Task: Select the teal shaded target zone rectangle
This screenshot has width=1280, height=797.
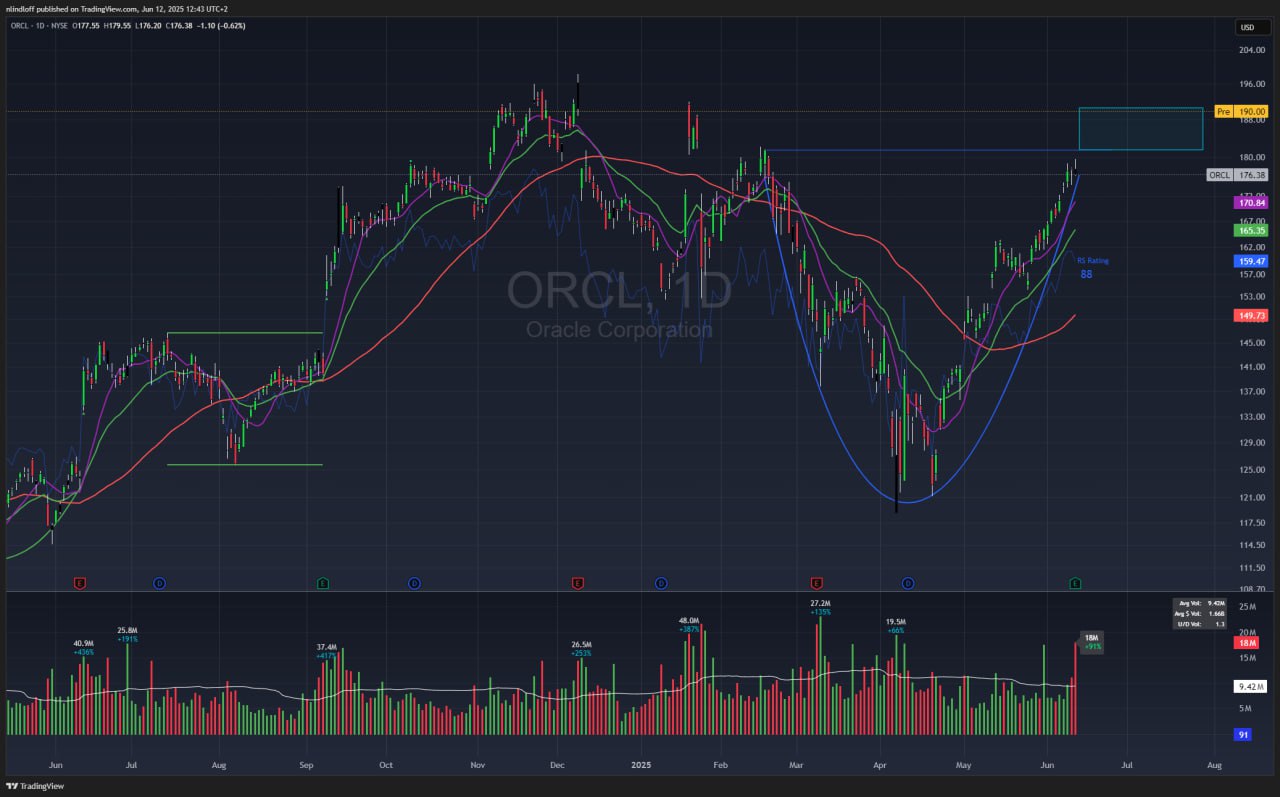Action: [x=1140, y=129]
